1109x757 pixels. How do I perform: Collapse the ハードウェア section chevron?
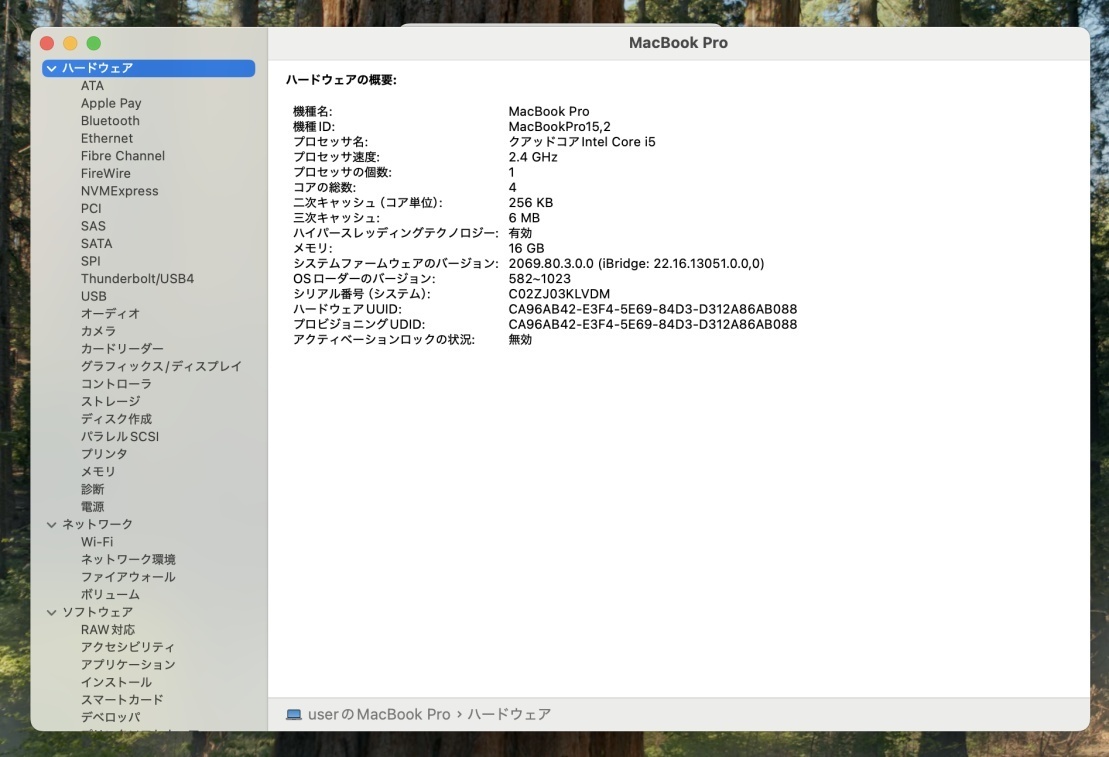(x=52, y=69)
